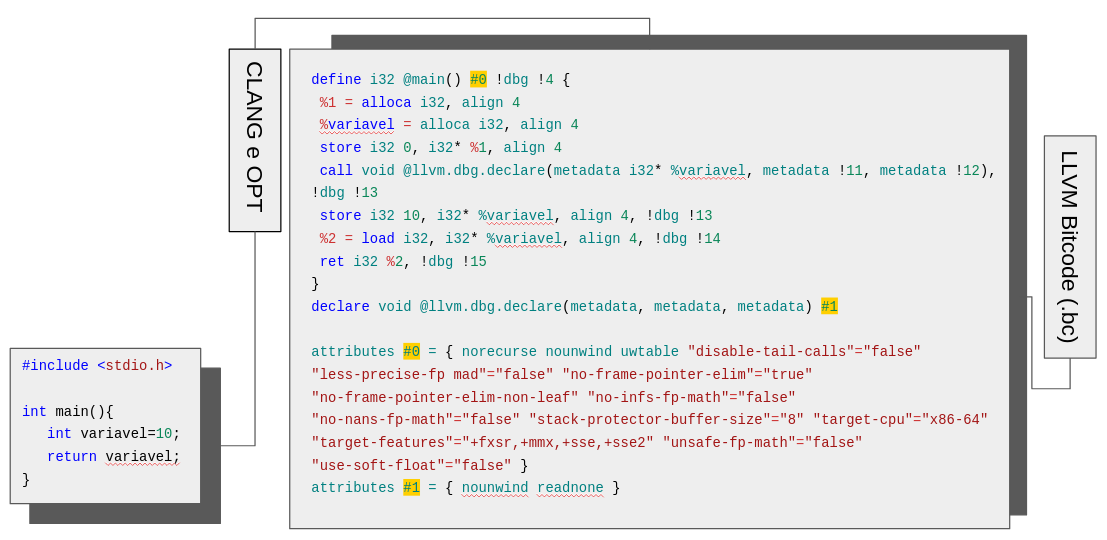
Task: Click the "unsafe-fp-math" string
Action: click(729, 443)
